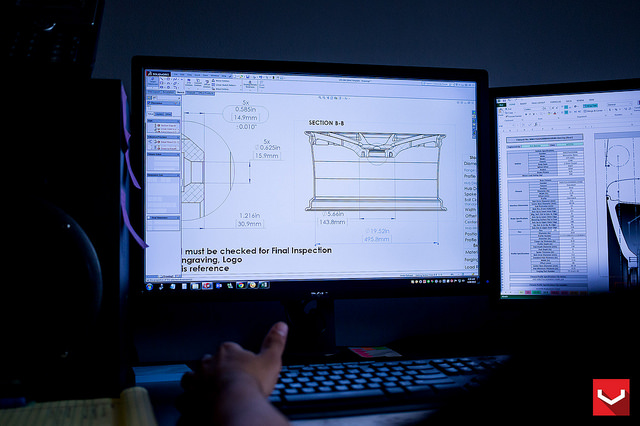Select the 0.585in hole dimension

(x=246, y=109)
